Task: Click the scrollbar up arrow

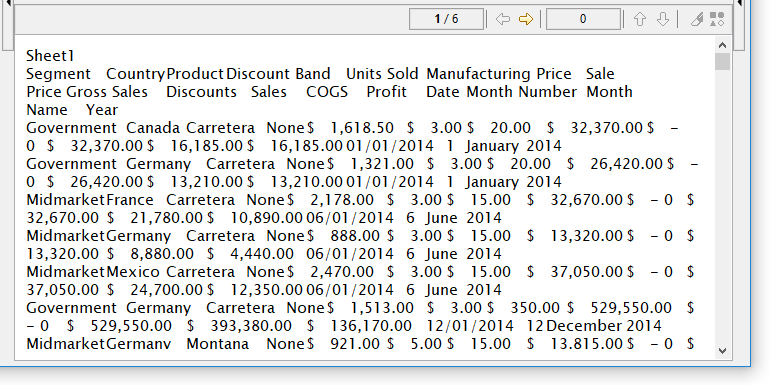Action: click(722, 45)
